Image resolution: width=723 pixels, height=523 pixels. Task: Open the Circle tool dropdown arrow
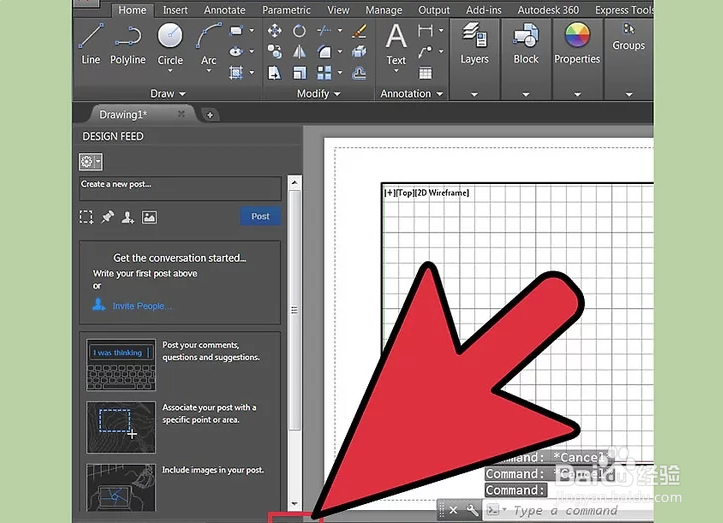170,71
